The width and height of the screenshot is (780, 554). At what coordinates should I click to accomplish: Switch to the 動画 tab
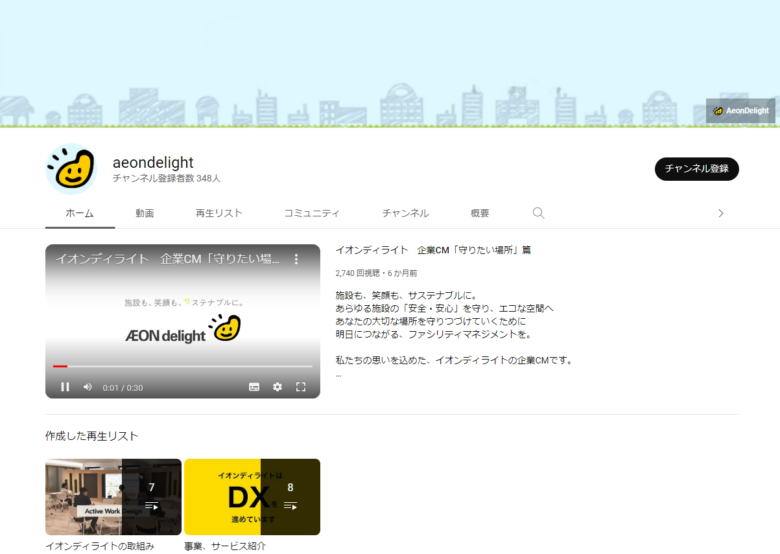pos(145,213)
